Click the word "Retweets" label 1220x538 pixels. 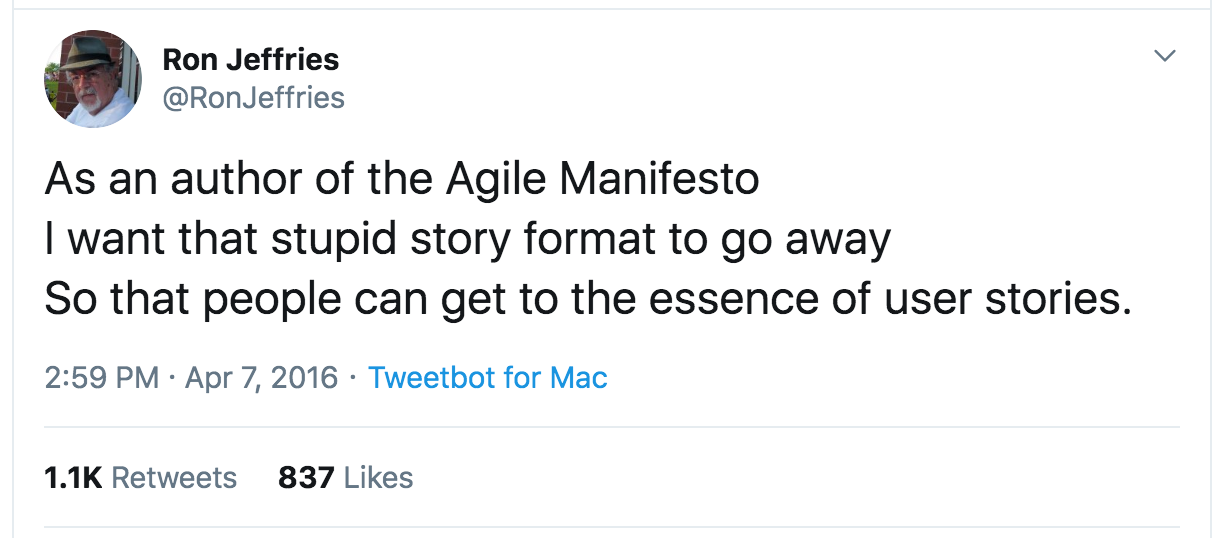[174, 477]
